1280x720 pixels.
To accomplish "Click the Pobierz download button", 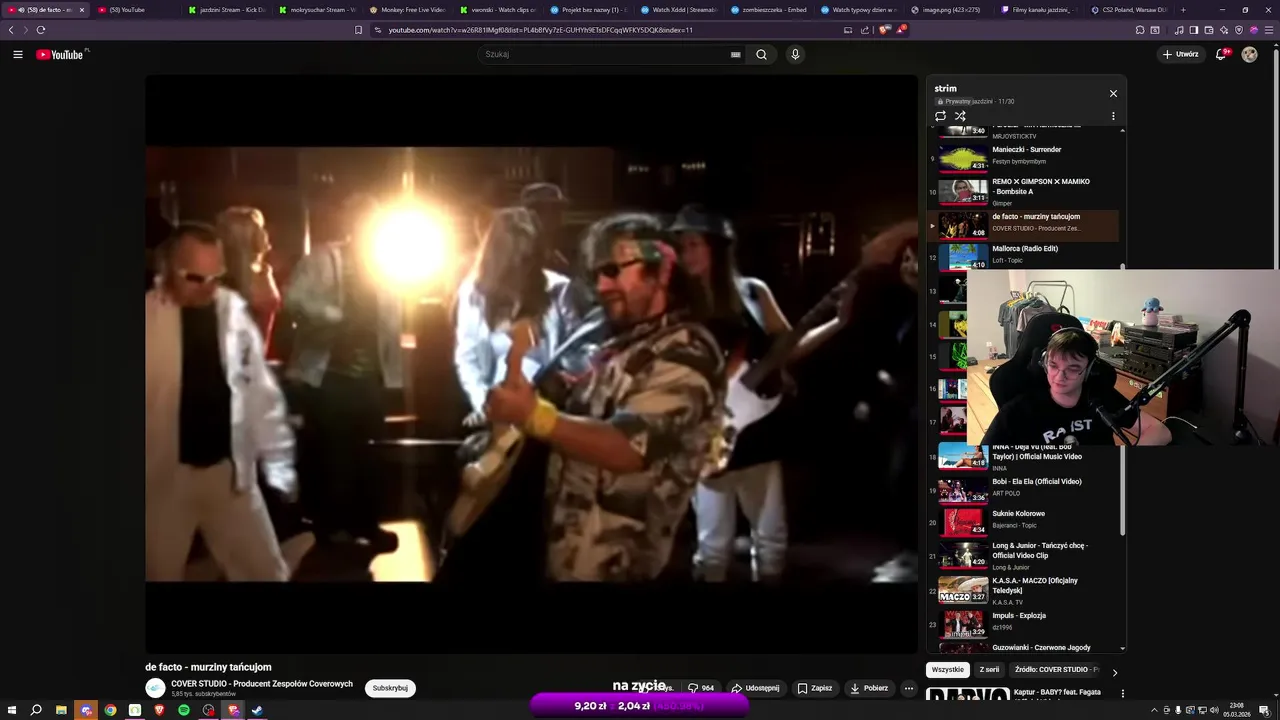I will pyautogui.click(x=868, y=688).
